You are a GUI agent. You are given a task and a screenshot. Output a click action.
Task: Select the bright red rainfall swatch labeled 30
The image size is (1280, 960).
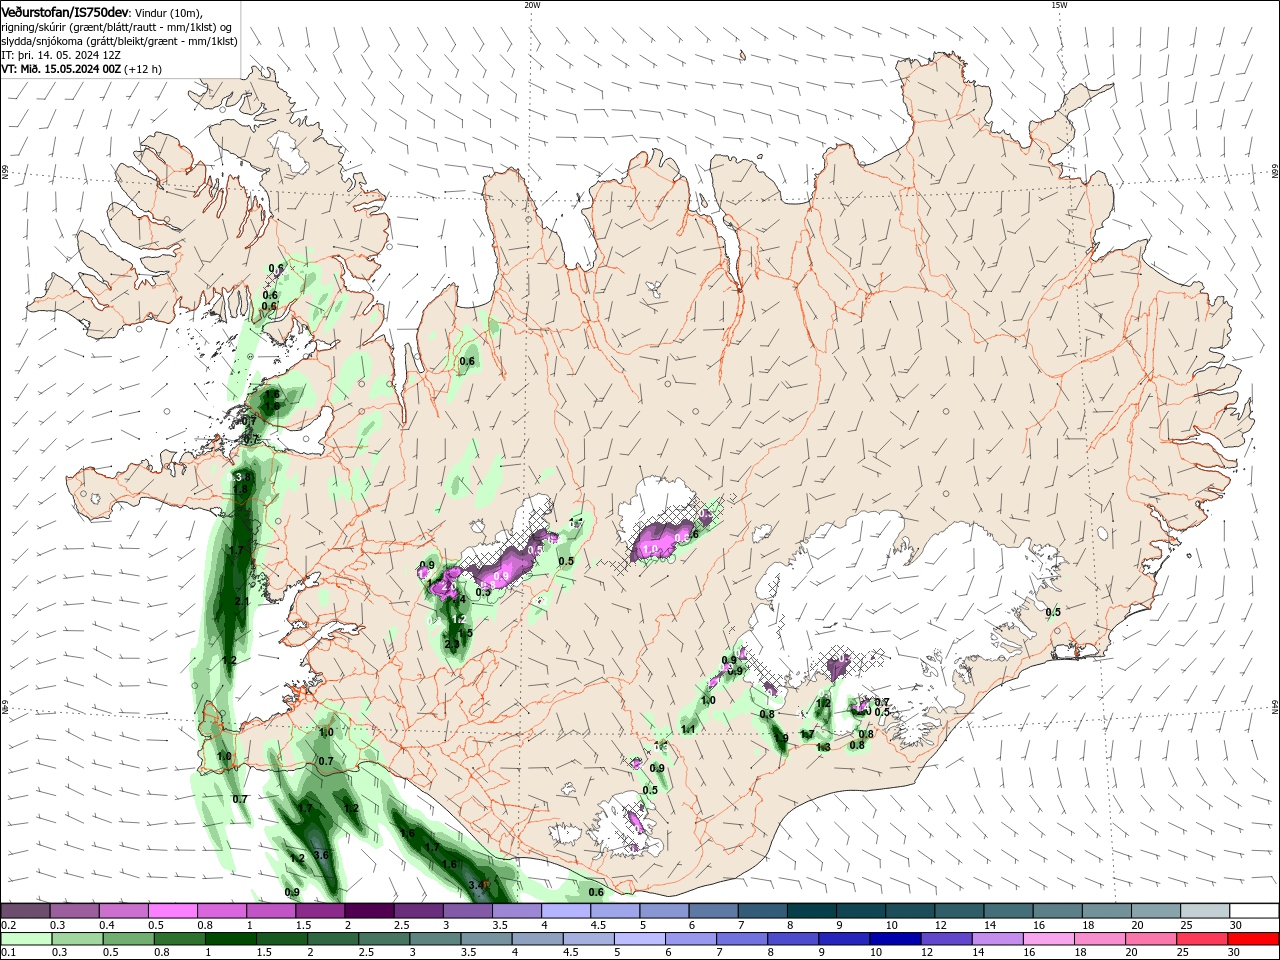point(1254,939)
